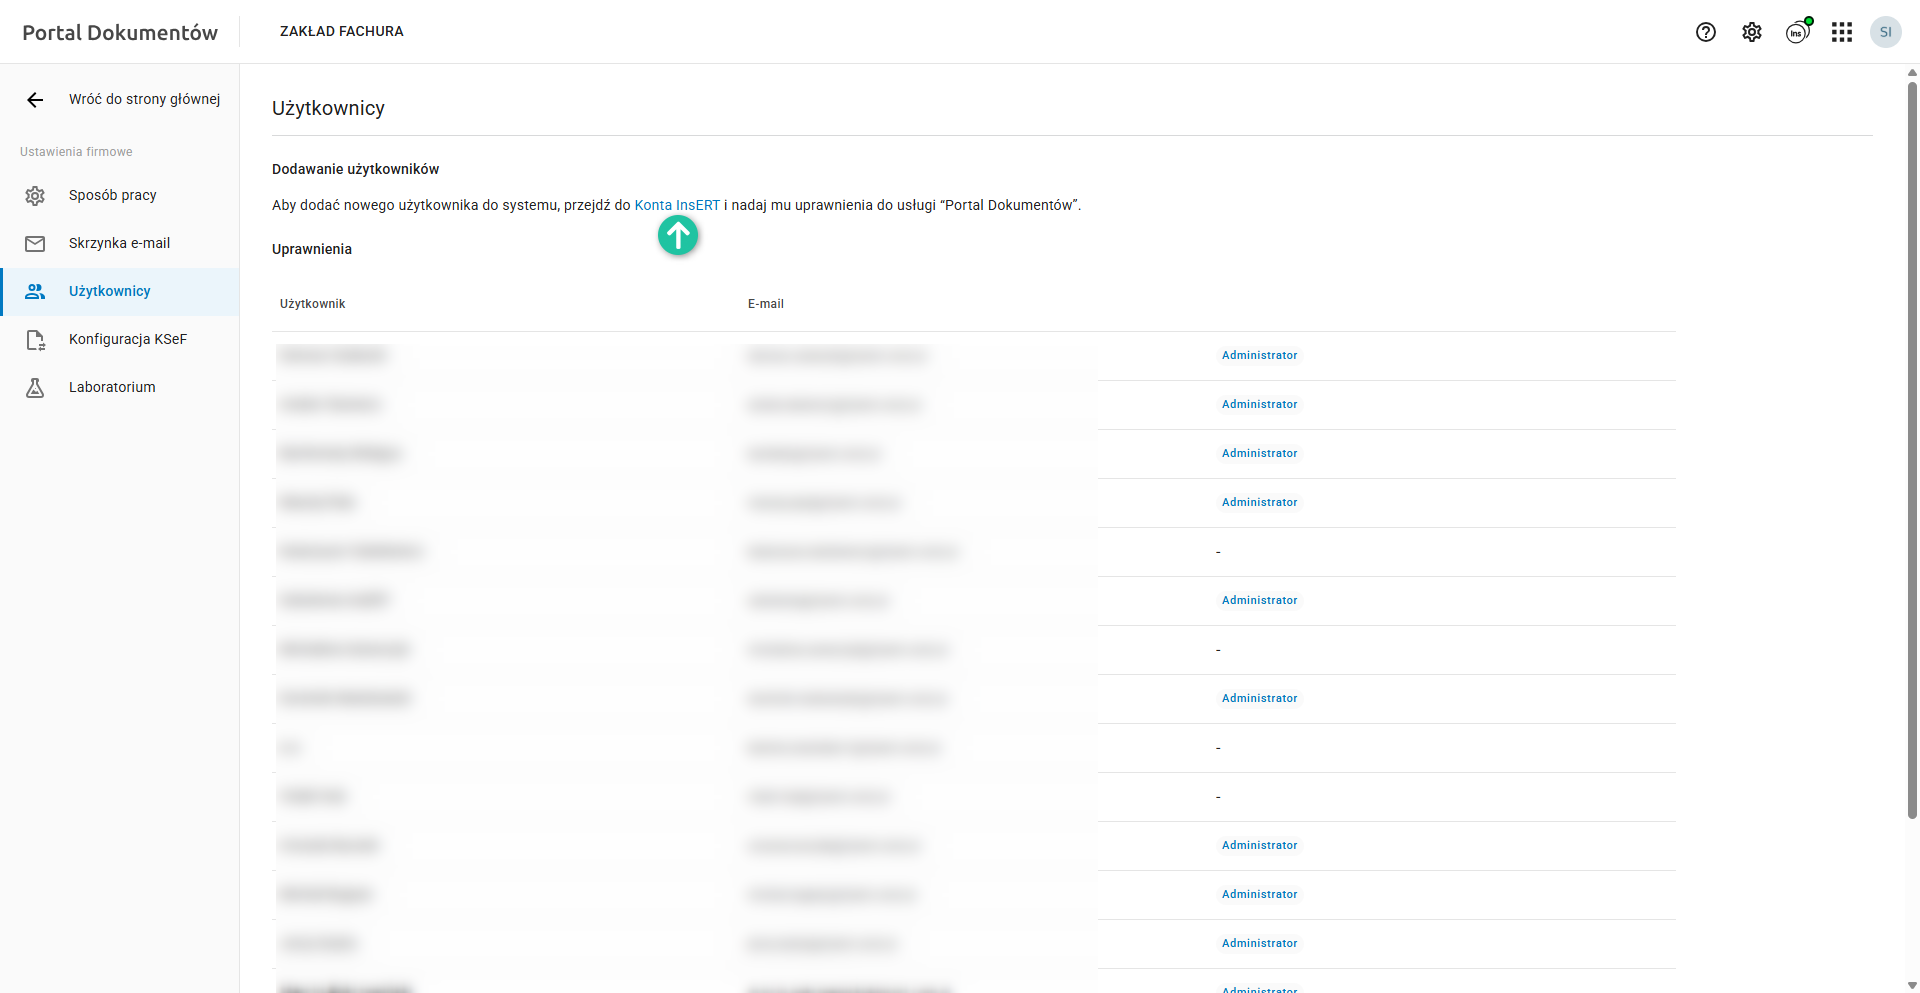
Task: Open settings via the top gear icon
Action: tap(1752, 32)
